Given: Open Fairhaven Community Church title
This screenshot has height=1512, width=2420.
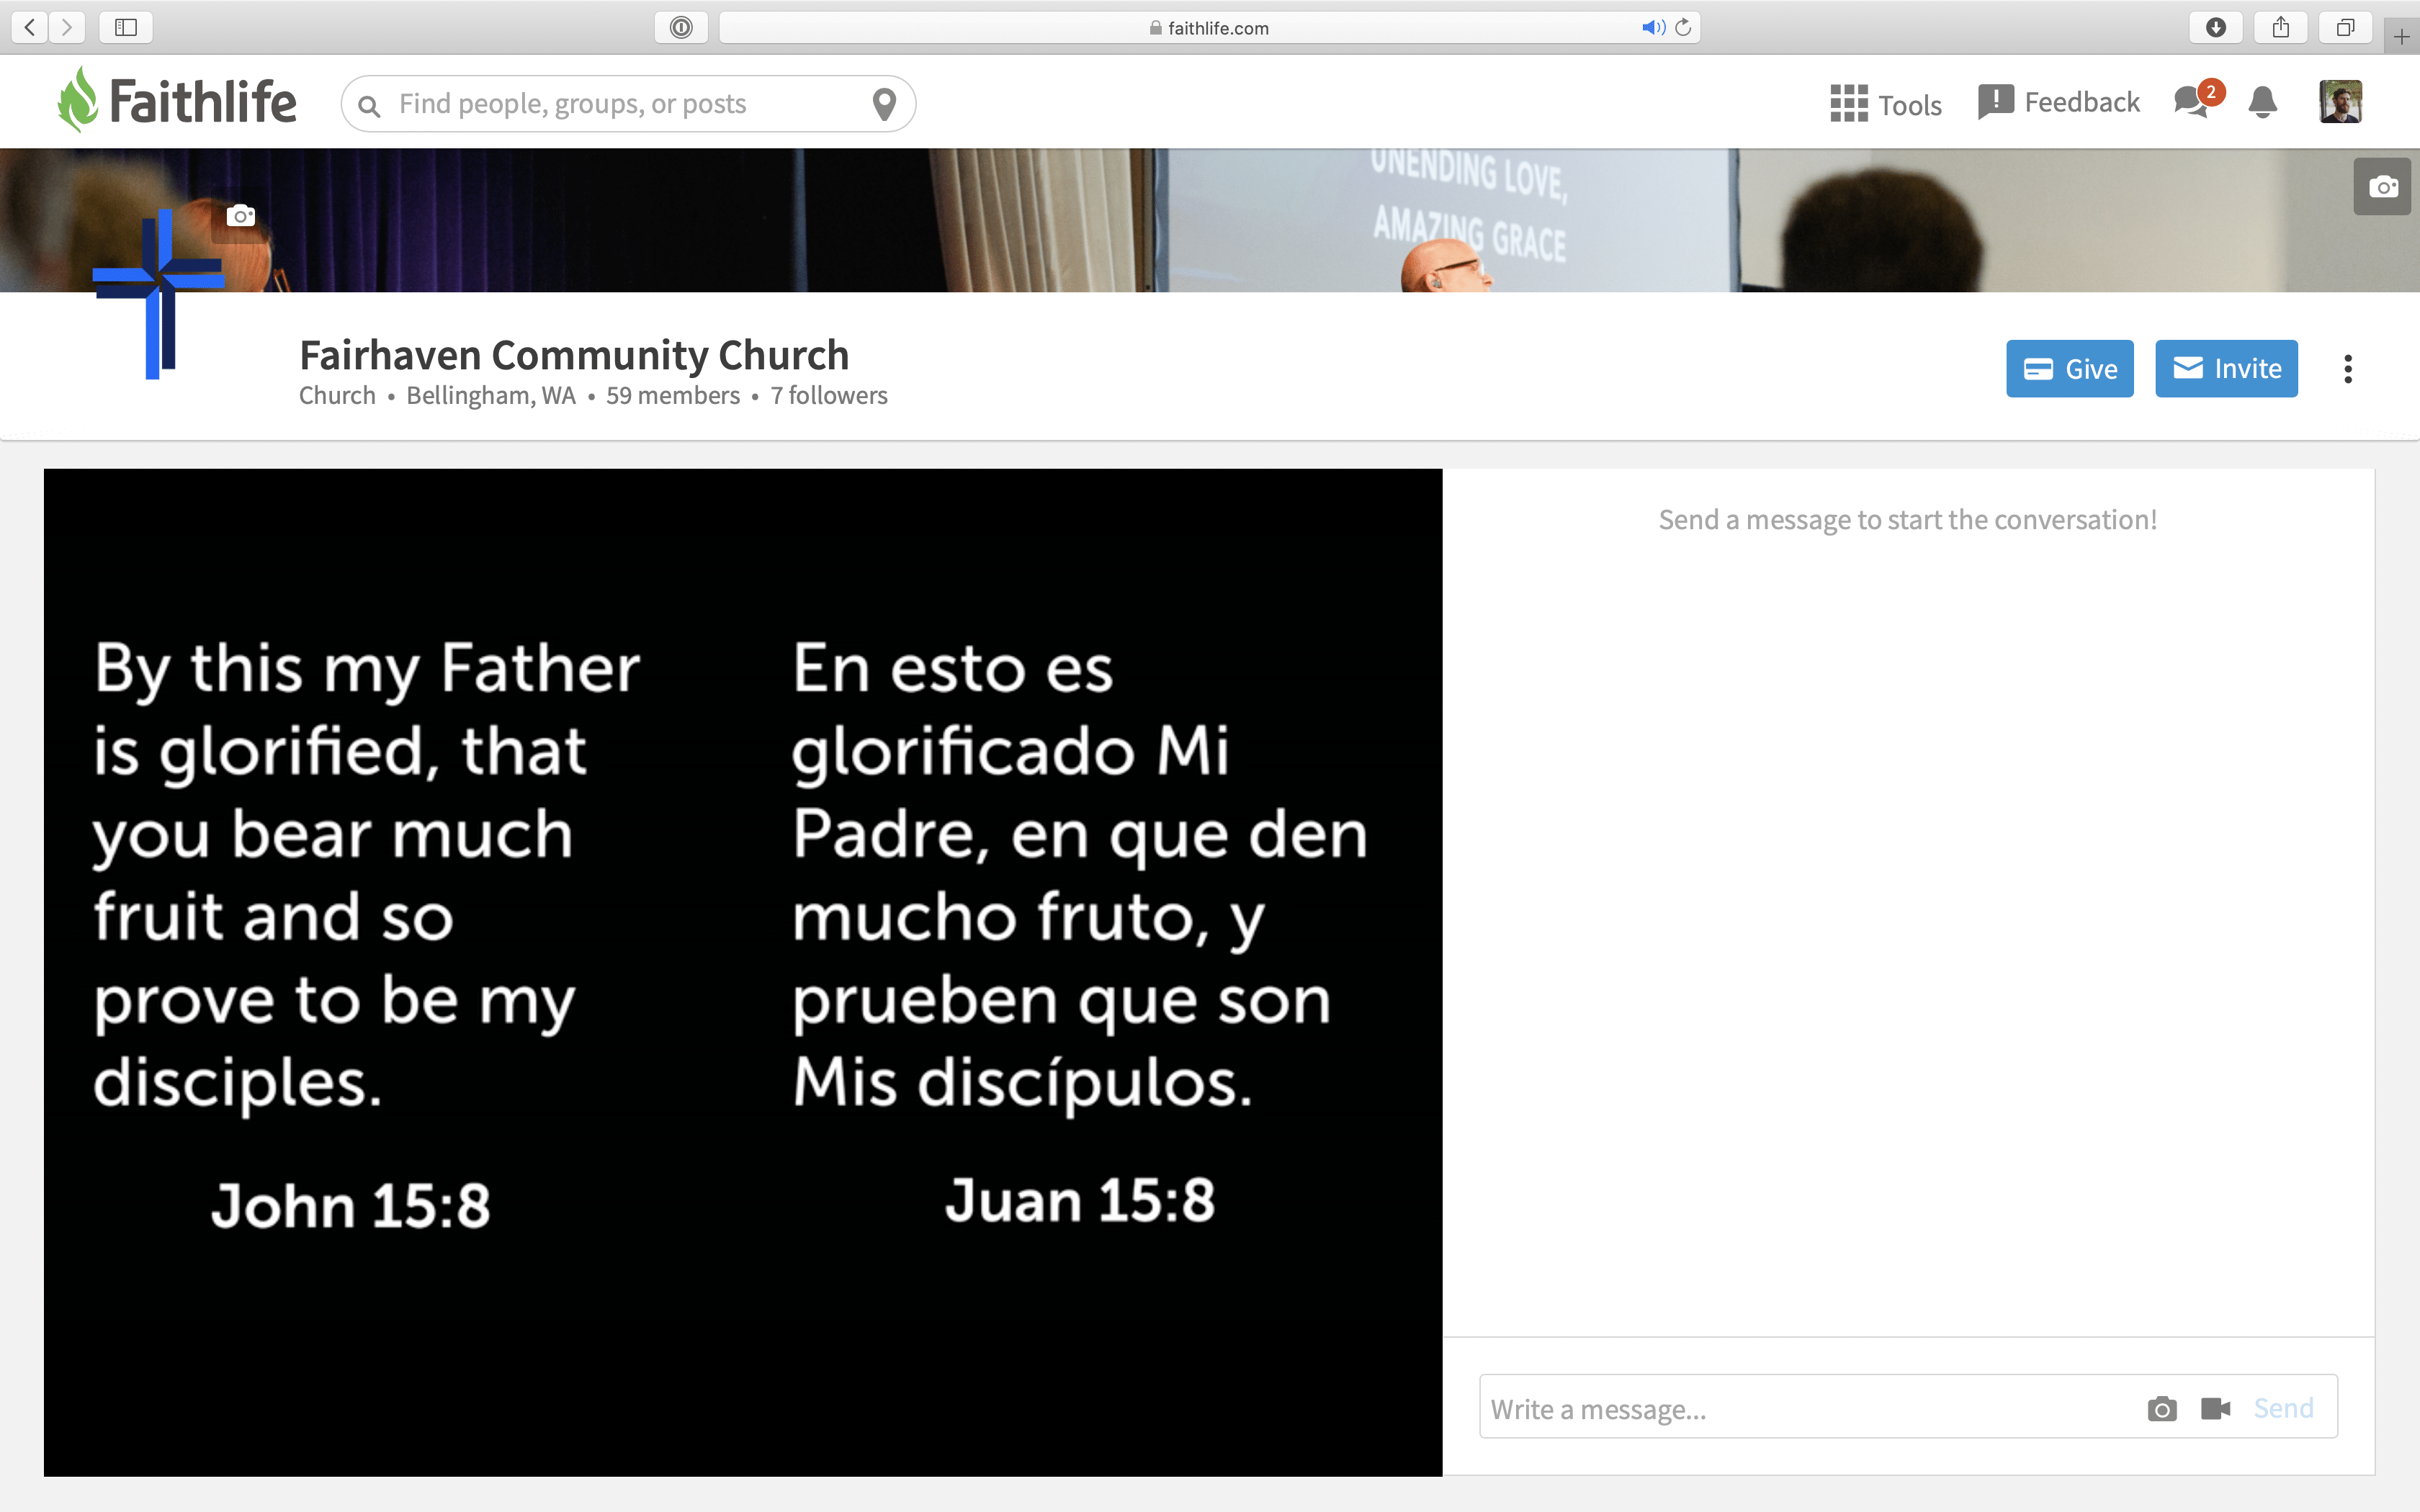Looking at the screenshot, I should tap(574, 355).
